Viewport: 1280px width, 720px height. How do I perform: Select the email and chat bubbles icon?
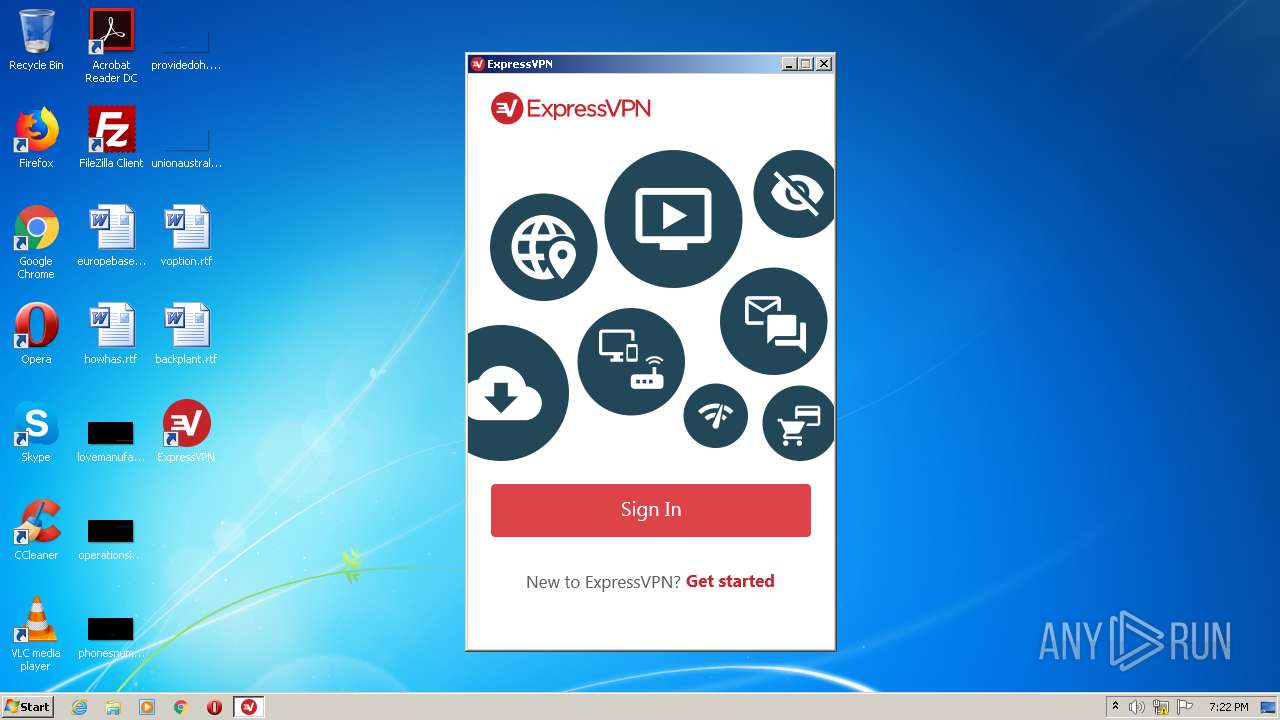click(x=774, y=321)
